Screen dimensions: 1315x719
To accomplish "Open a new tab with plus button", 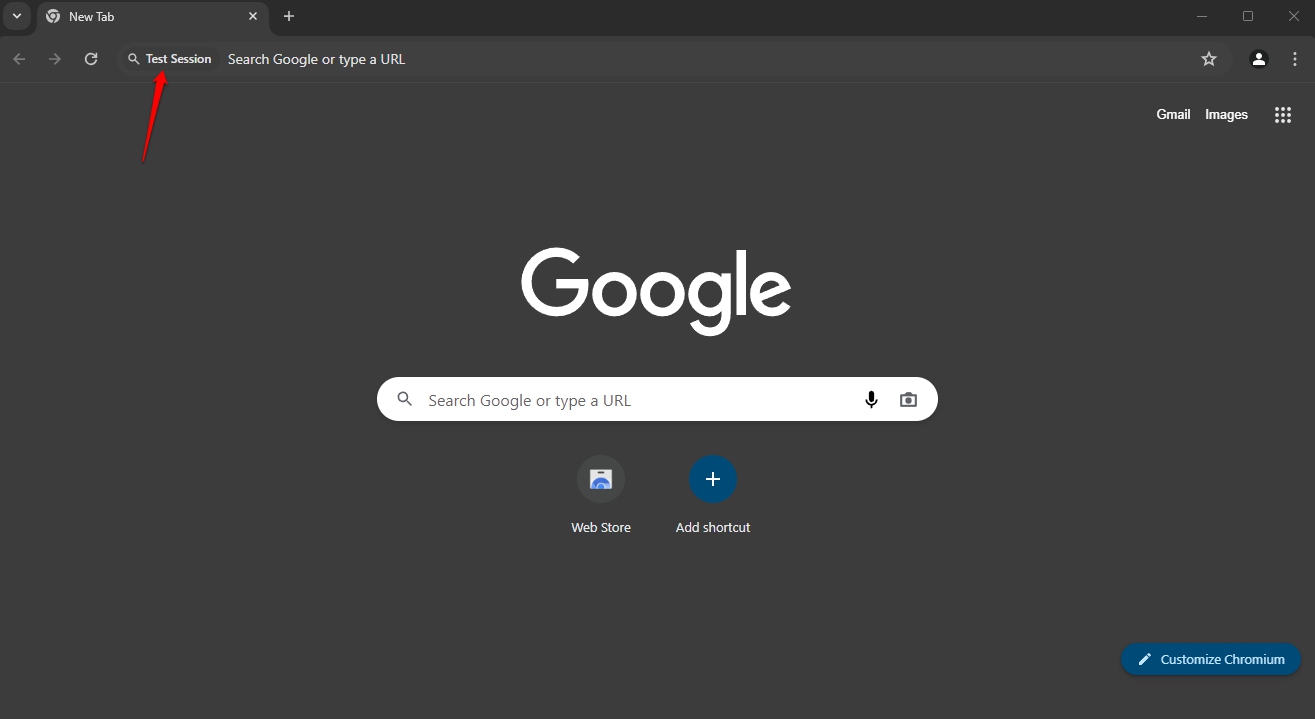I will pyautogui.click(x=289, y=16).
